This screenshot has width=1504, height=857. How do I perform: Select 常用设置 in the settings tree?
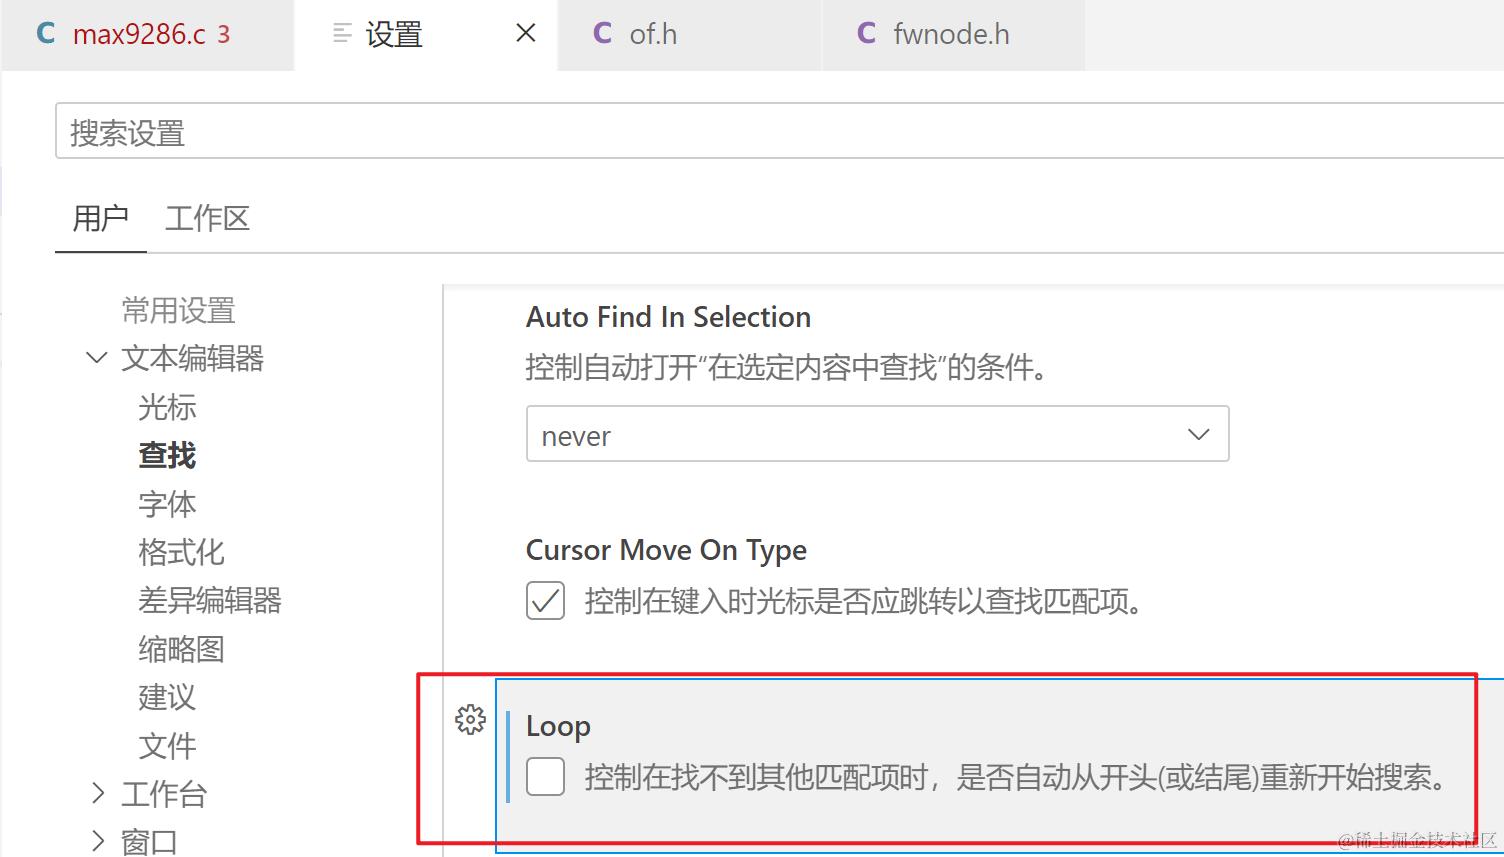[x=178, y=310]
